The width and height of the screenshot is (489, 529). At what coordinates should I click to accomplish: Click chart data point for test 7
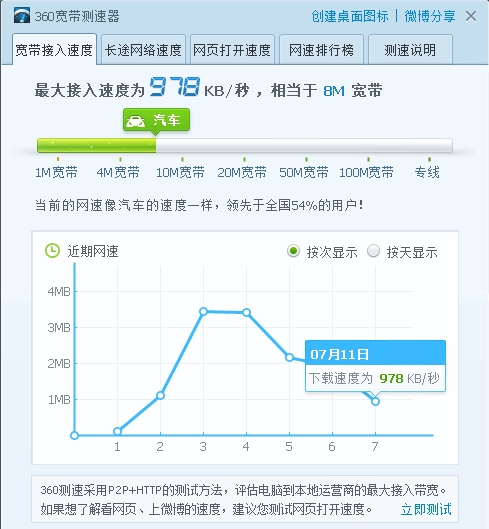point(375,401)
